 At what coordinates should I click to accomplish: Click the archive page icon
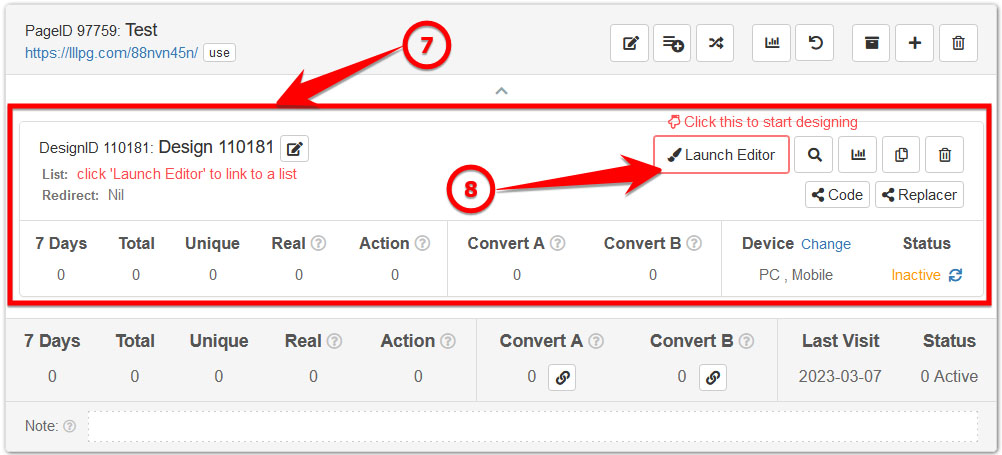[871, 43]
